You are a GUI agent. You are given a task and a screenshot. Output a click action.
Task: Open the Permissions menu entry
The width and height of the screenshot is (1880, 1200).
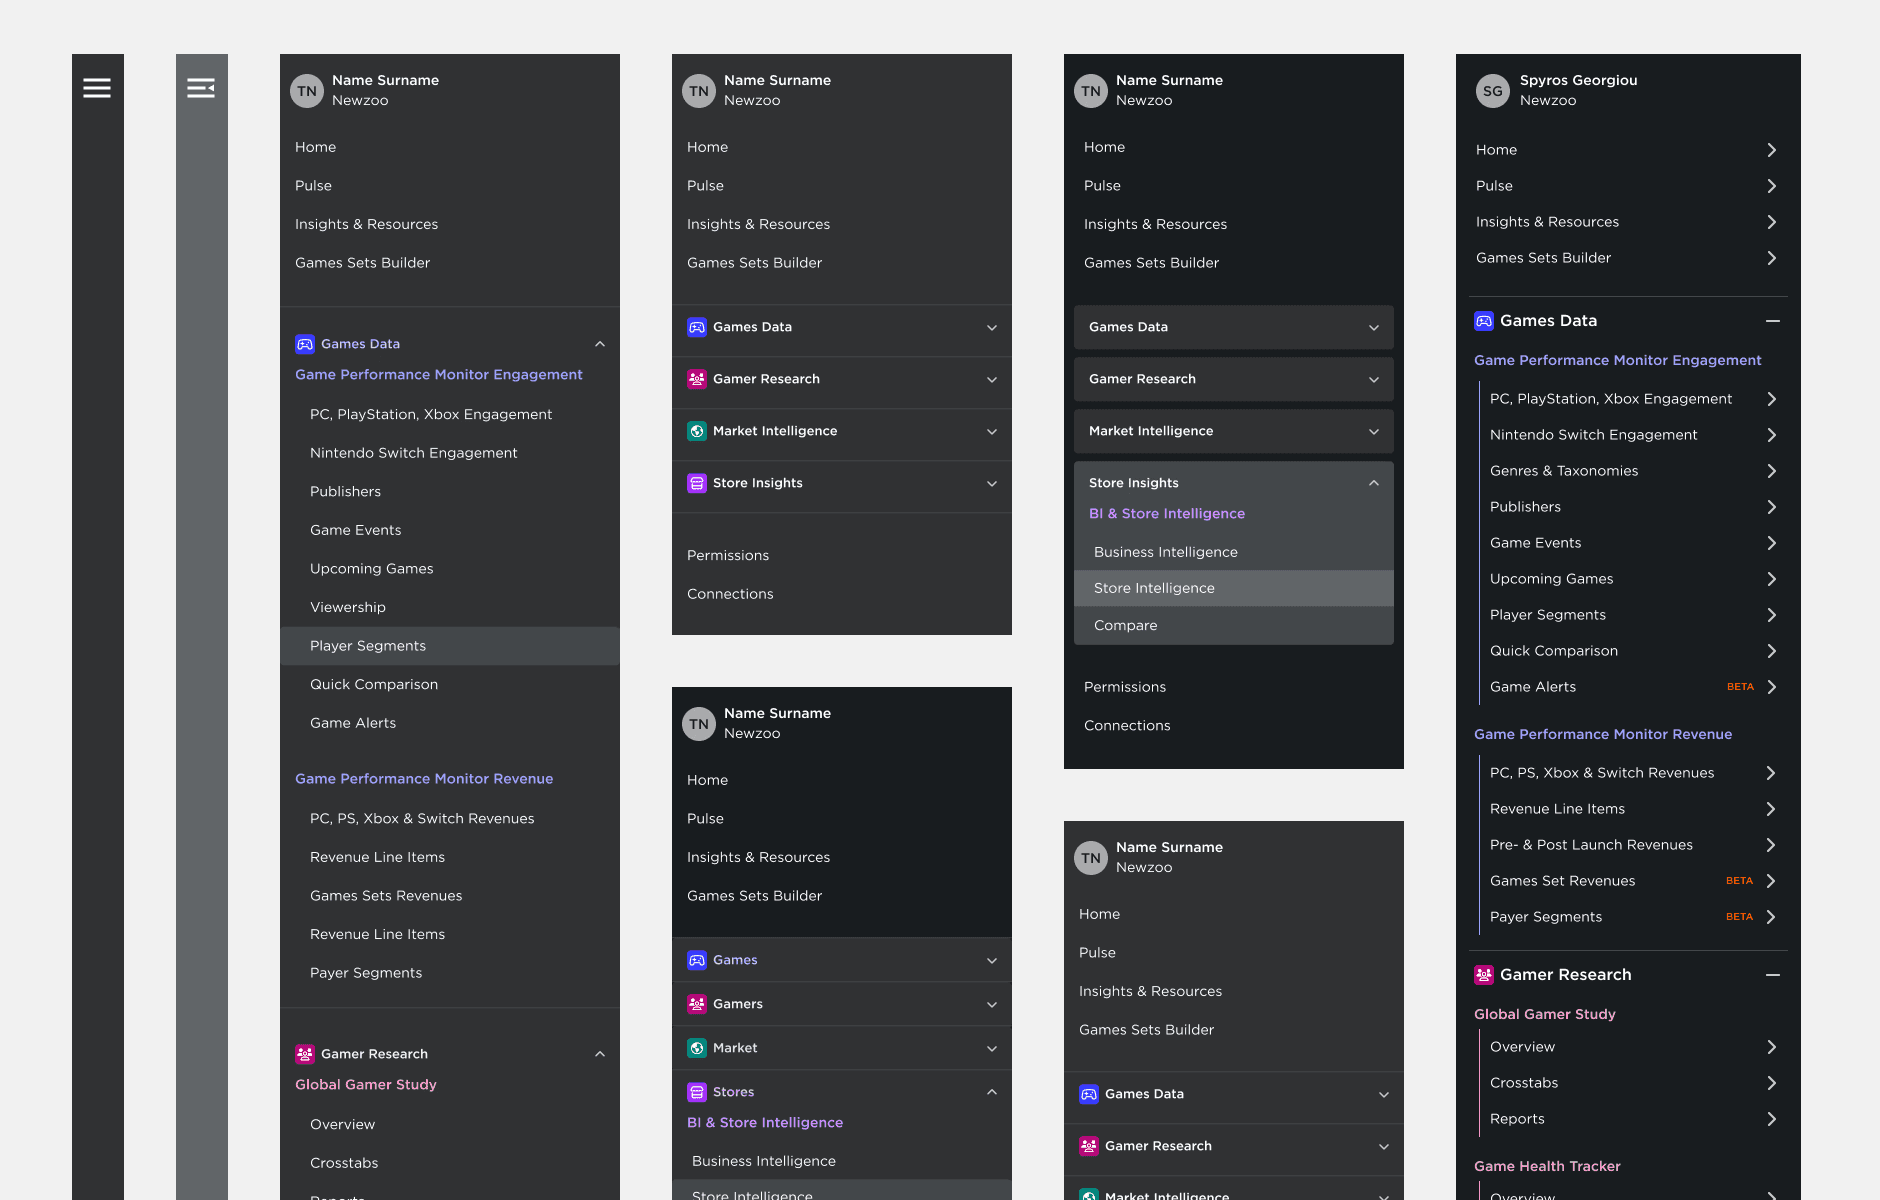(728, 555)
